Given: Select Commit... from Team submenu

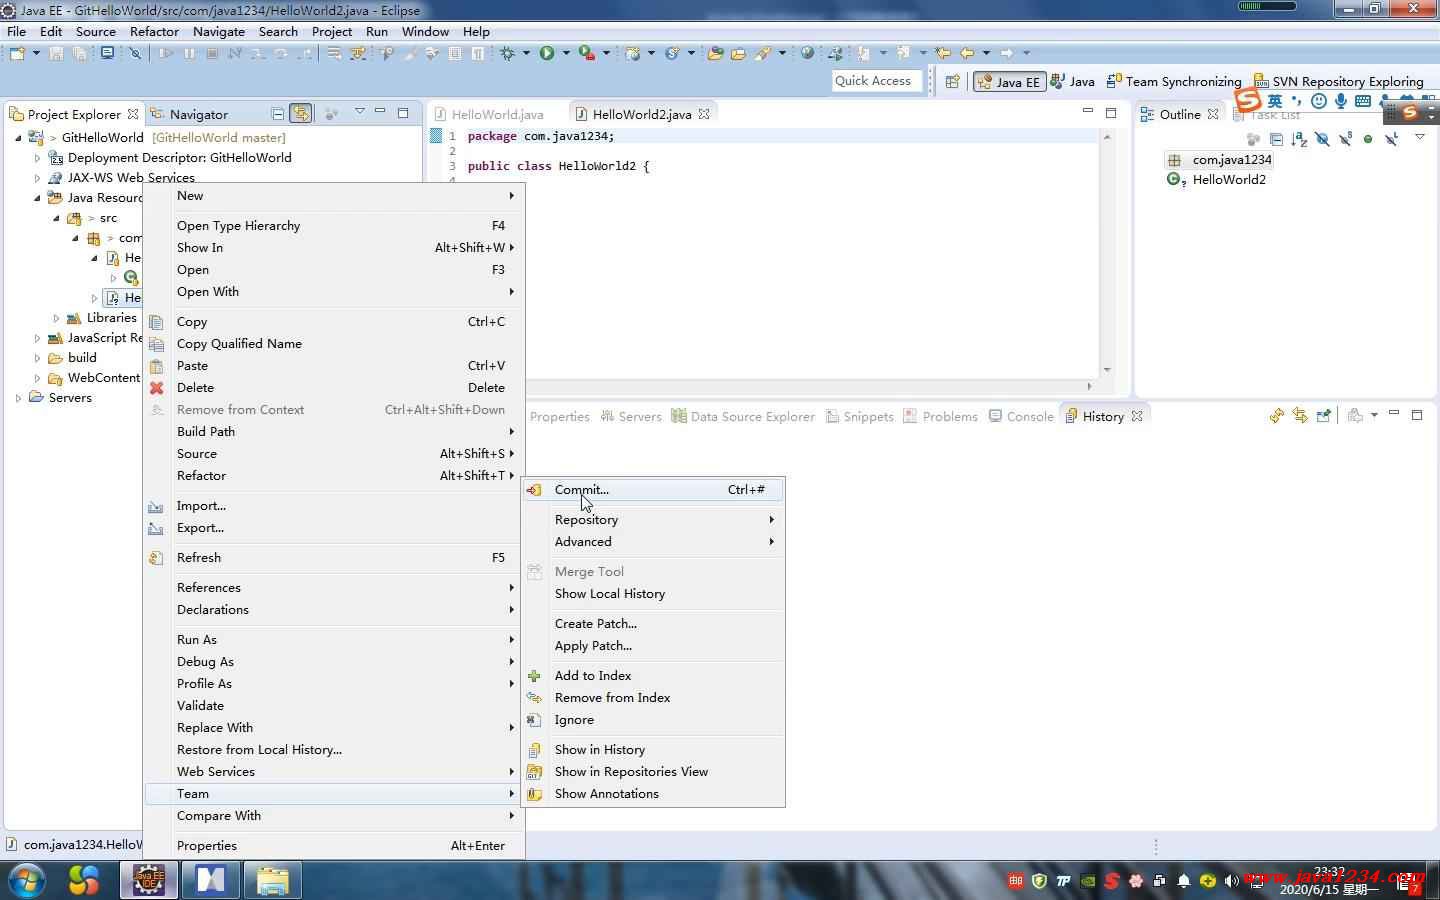Looking at the screenshot, I should coord(653,490).
